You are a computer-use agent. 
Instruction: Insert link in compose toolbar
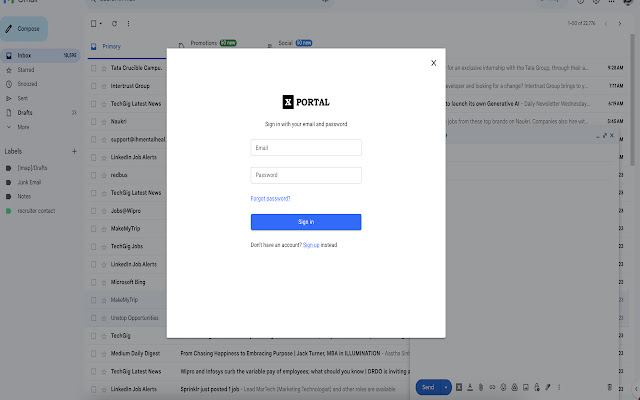click(492, 387)
